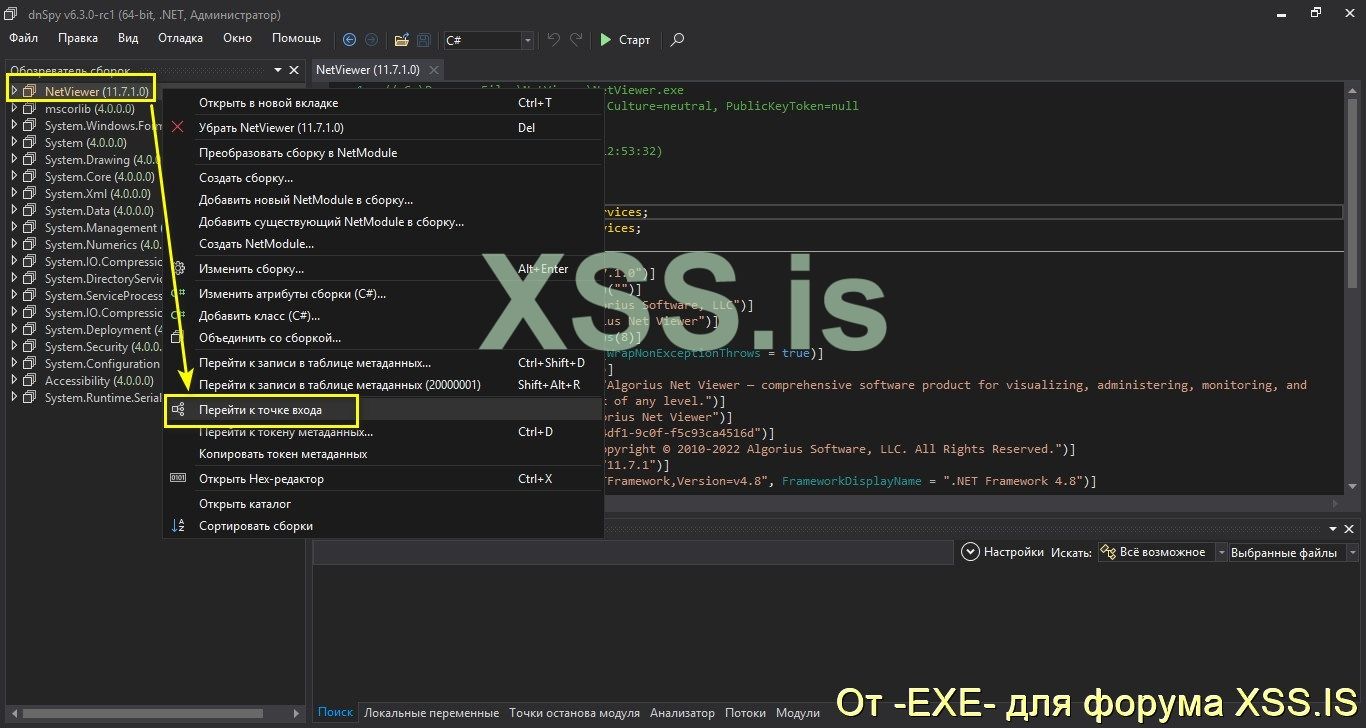Open search with the magnifier toolbar icon
The height and width of the screenshot is (728, 1366).
pyautogui.click(x=678, y=40)
